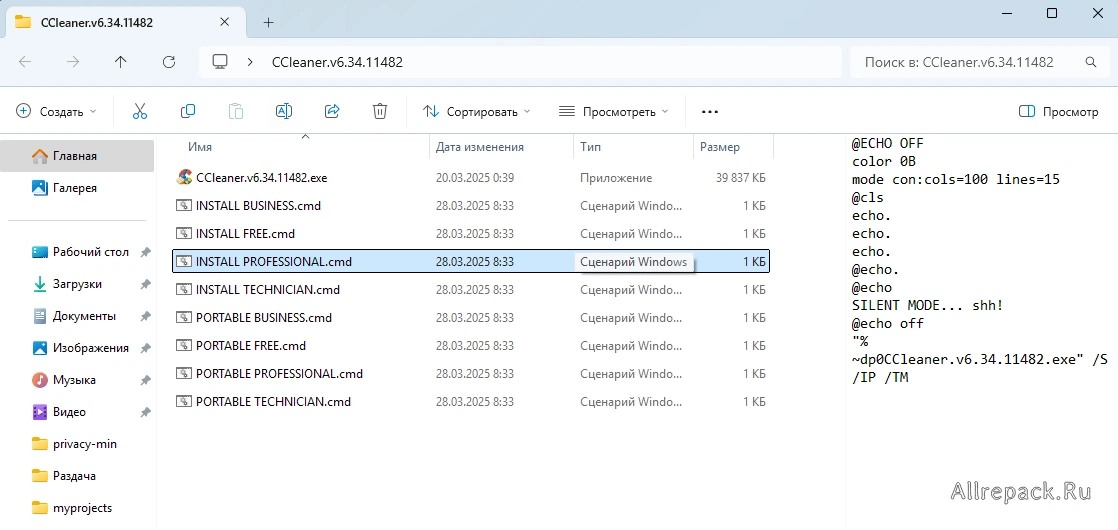The width and height of the screenshot is (1118, 530).
Task: Open Рабочий стол in sidebar
Action: 91,252
